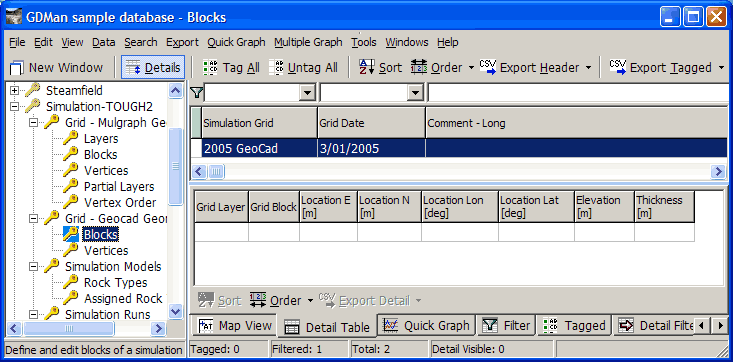Select Vertices under Grid - Geocad
The height and width of the screenshot is (362, 733).
(x=106, y=251)
